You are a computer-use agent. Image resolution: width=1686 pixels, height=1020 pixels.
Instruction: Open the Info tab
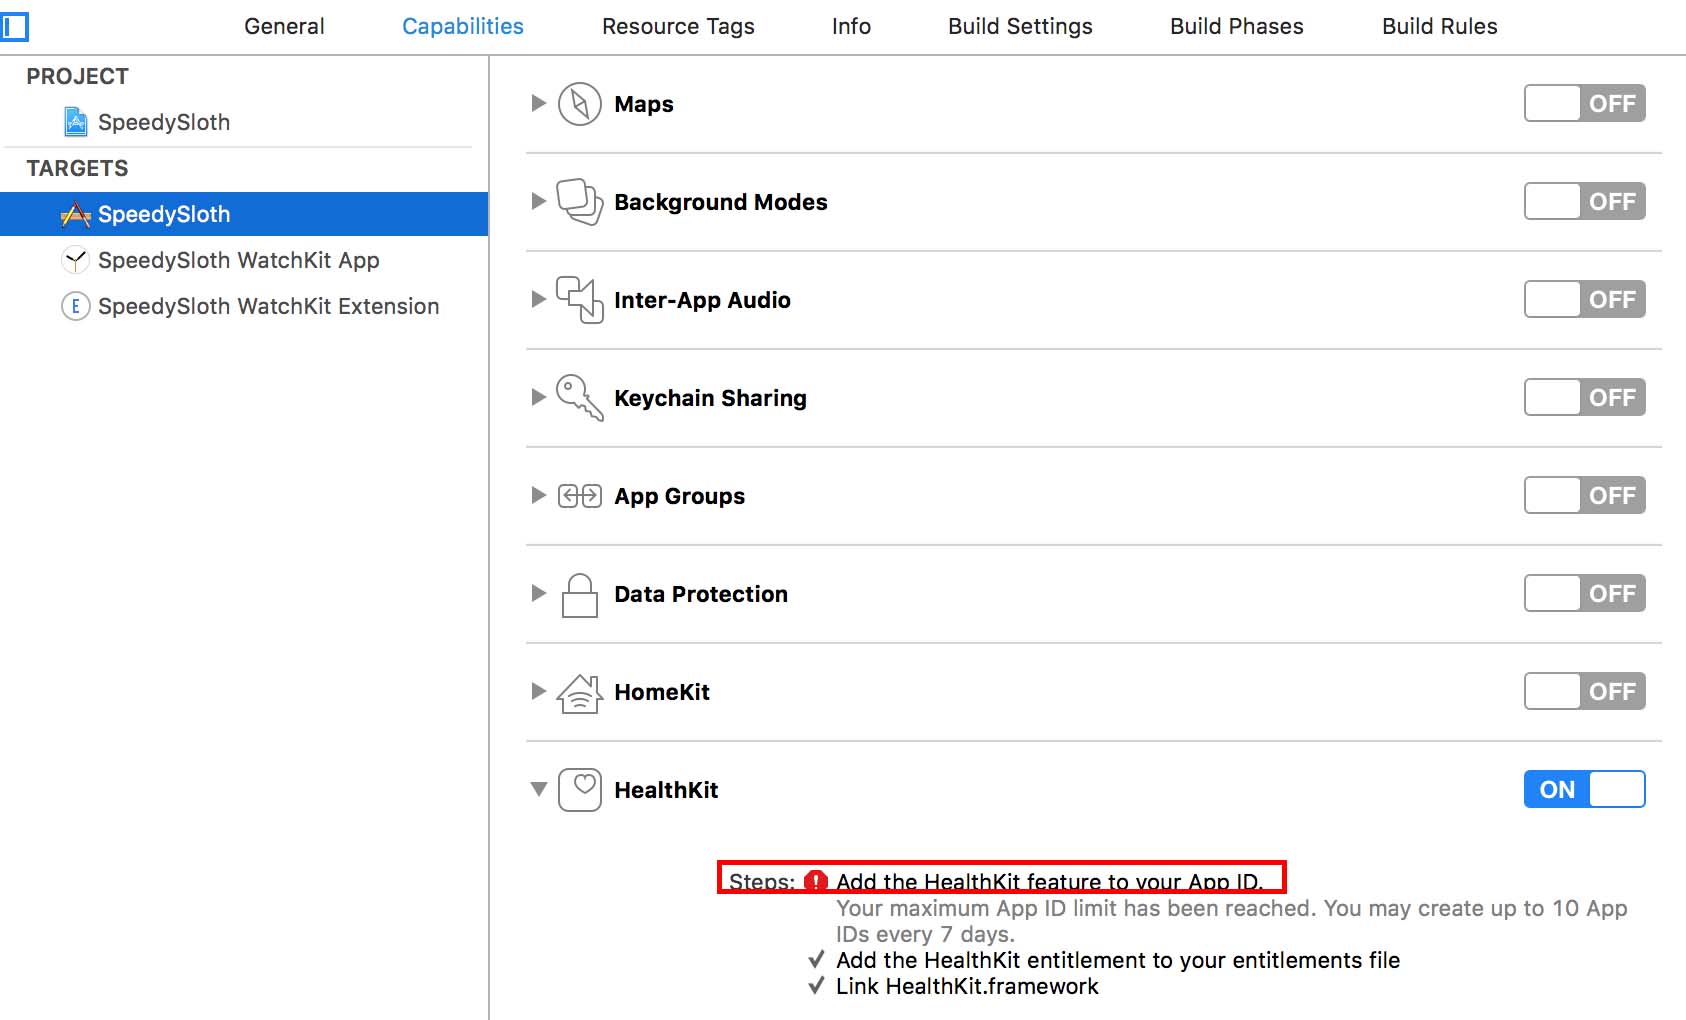(851, 27)
